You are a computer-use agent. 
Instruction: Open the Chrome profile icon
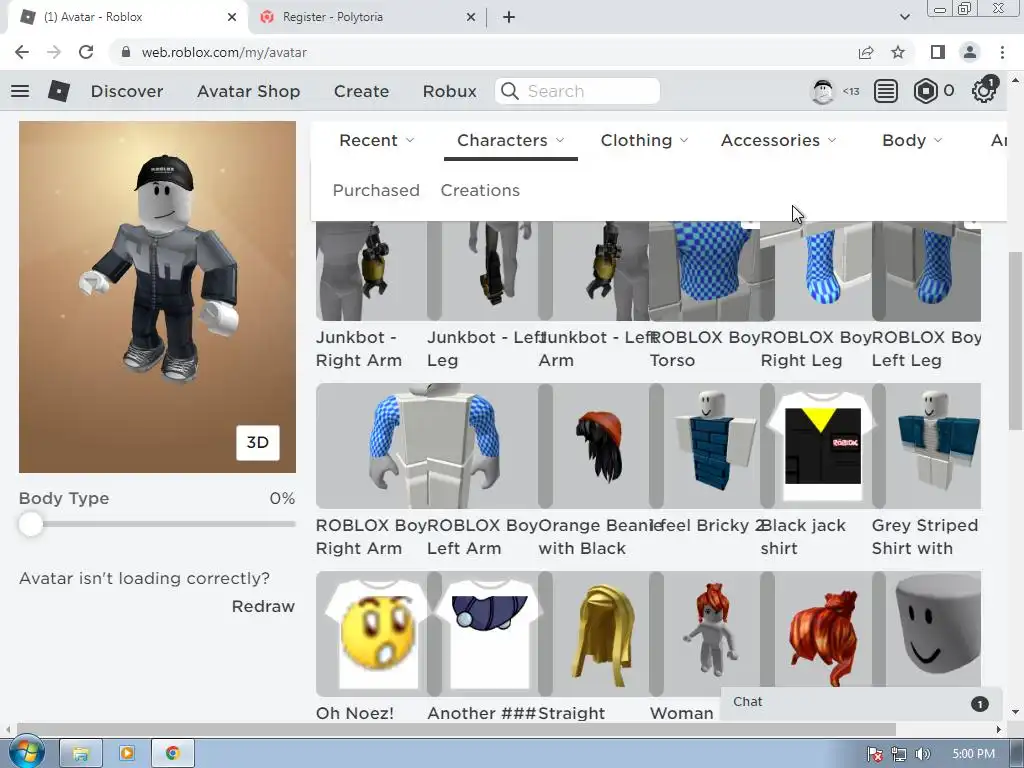coord(970,52)
